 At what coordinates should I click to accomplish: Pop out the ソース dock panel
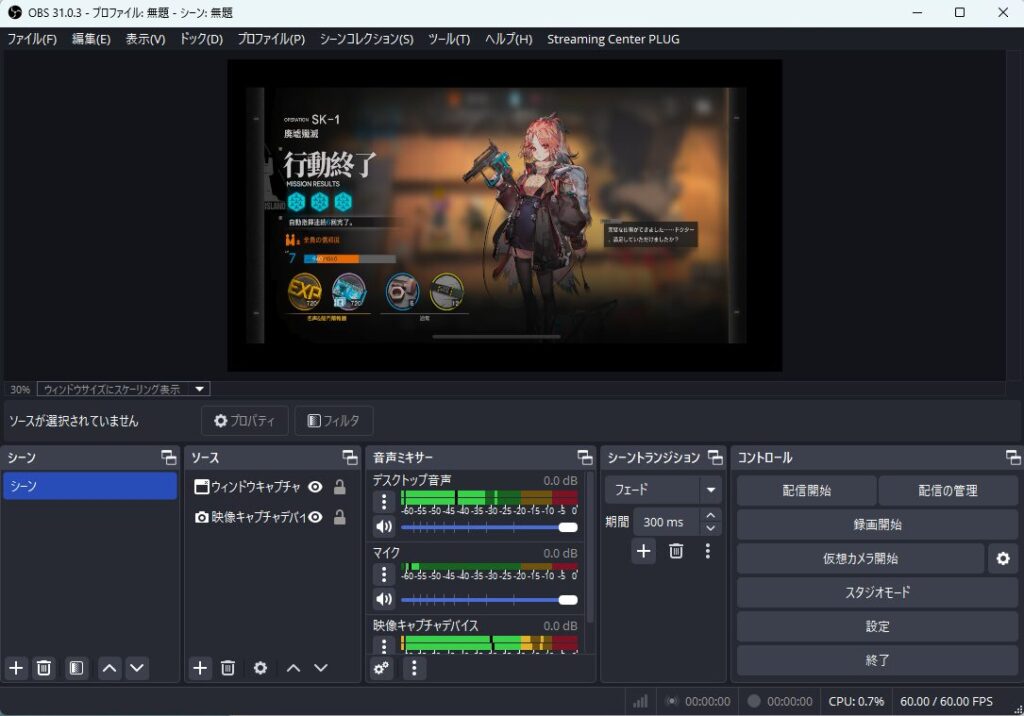pyautogui.click(x=350, y=457)
